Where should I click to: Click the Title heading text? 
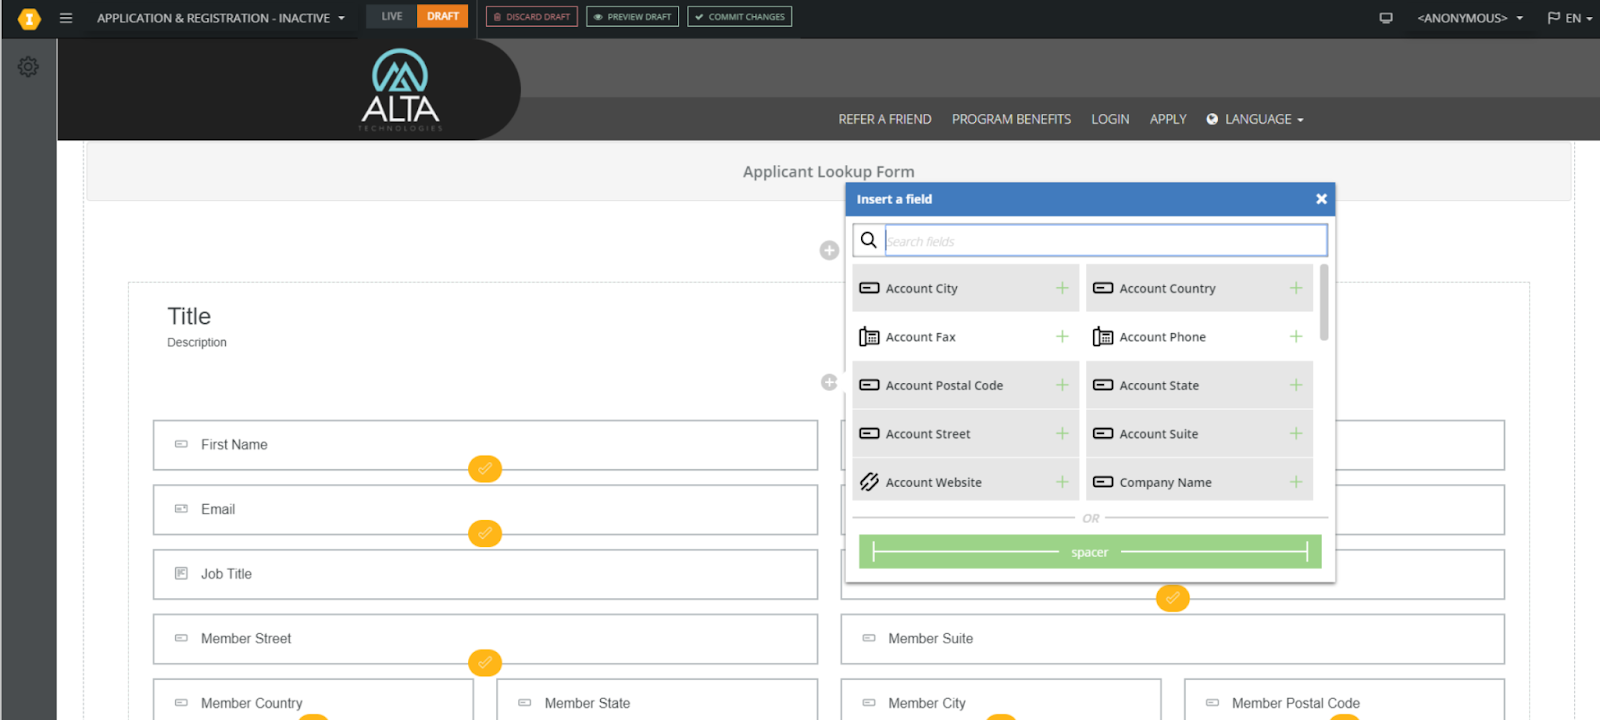(189, 317)
